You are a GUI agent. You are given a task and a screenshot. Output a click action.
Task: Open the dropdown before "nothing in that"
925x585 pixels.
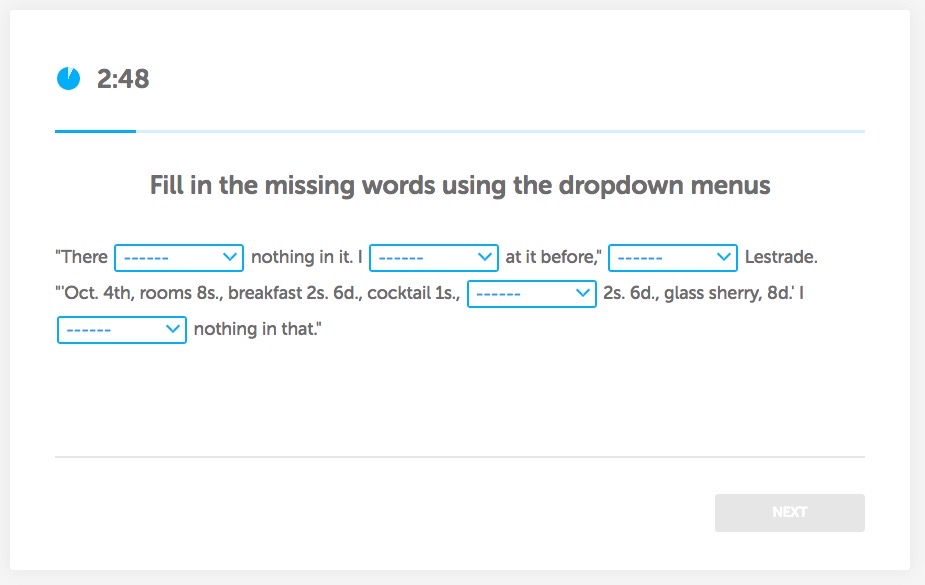pyautogui.click(x=121, y=330)
